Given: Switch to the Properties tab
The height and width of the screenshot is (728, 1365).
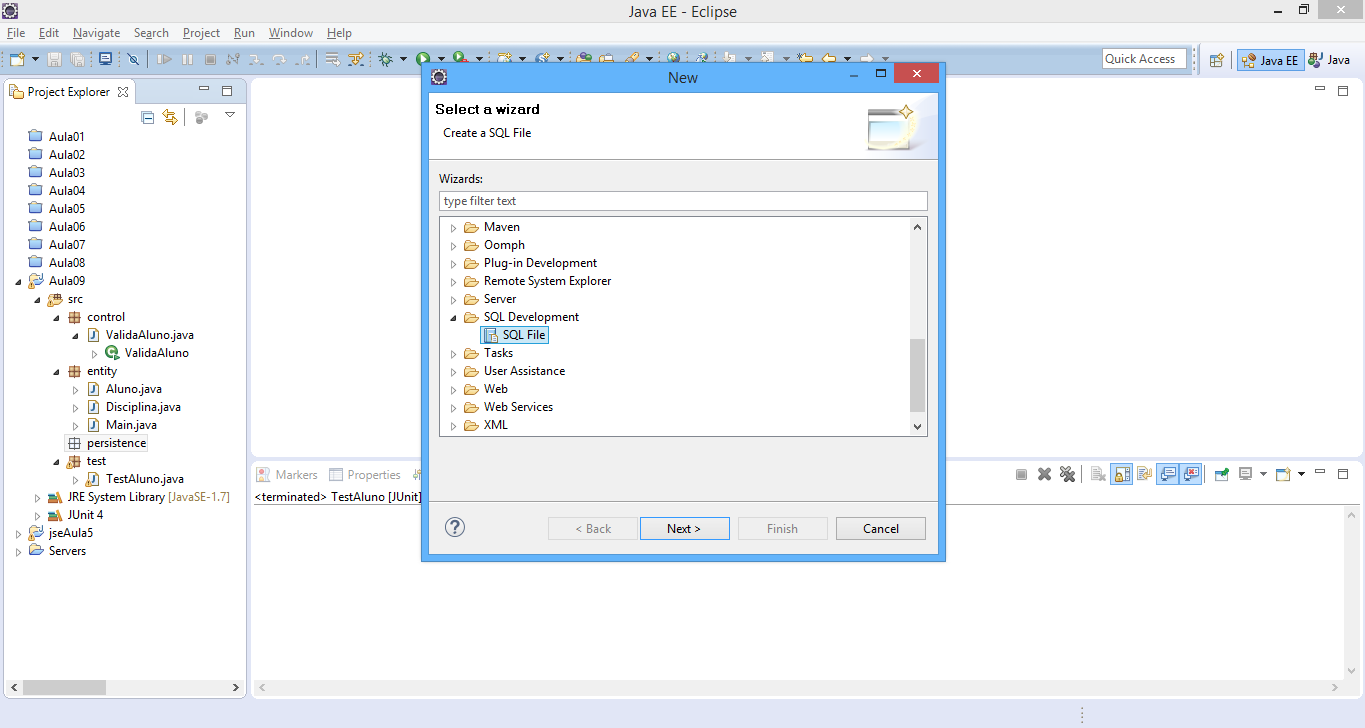Looking at the screenshot, I should 365,475.
